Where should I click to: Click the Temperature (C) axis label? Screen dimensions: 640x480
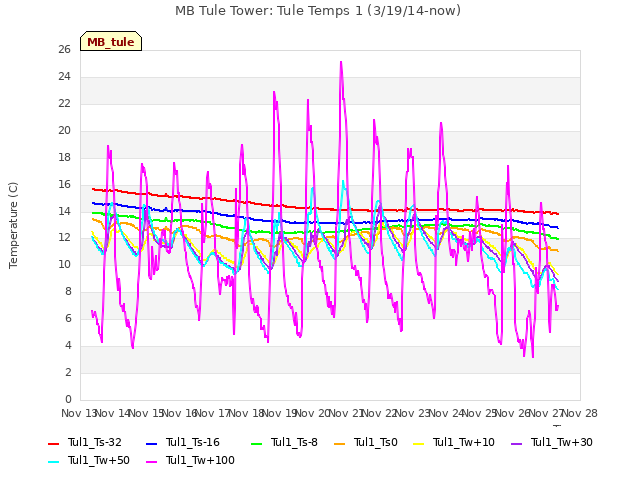coord(13,225)
